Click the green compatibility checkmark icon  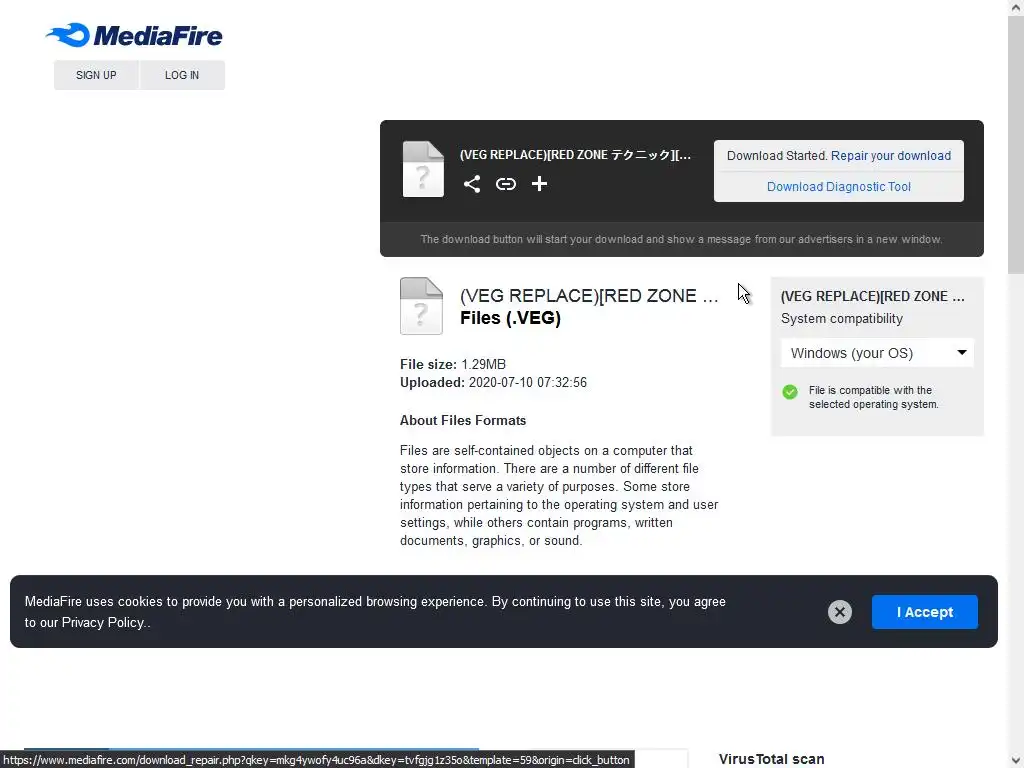[x=790, y=392]
